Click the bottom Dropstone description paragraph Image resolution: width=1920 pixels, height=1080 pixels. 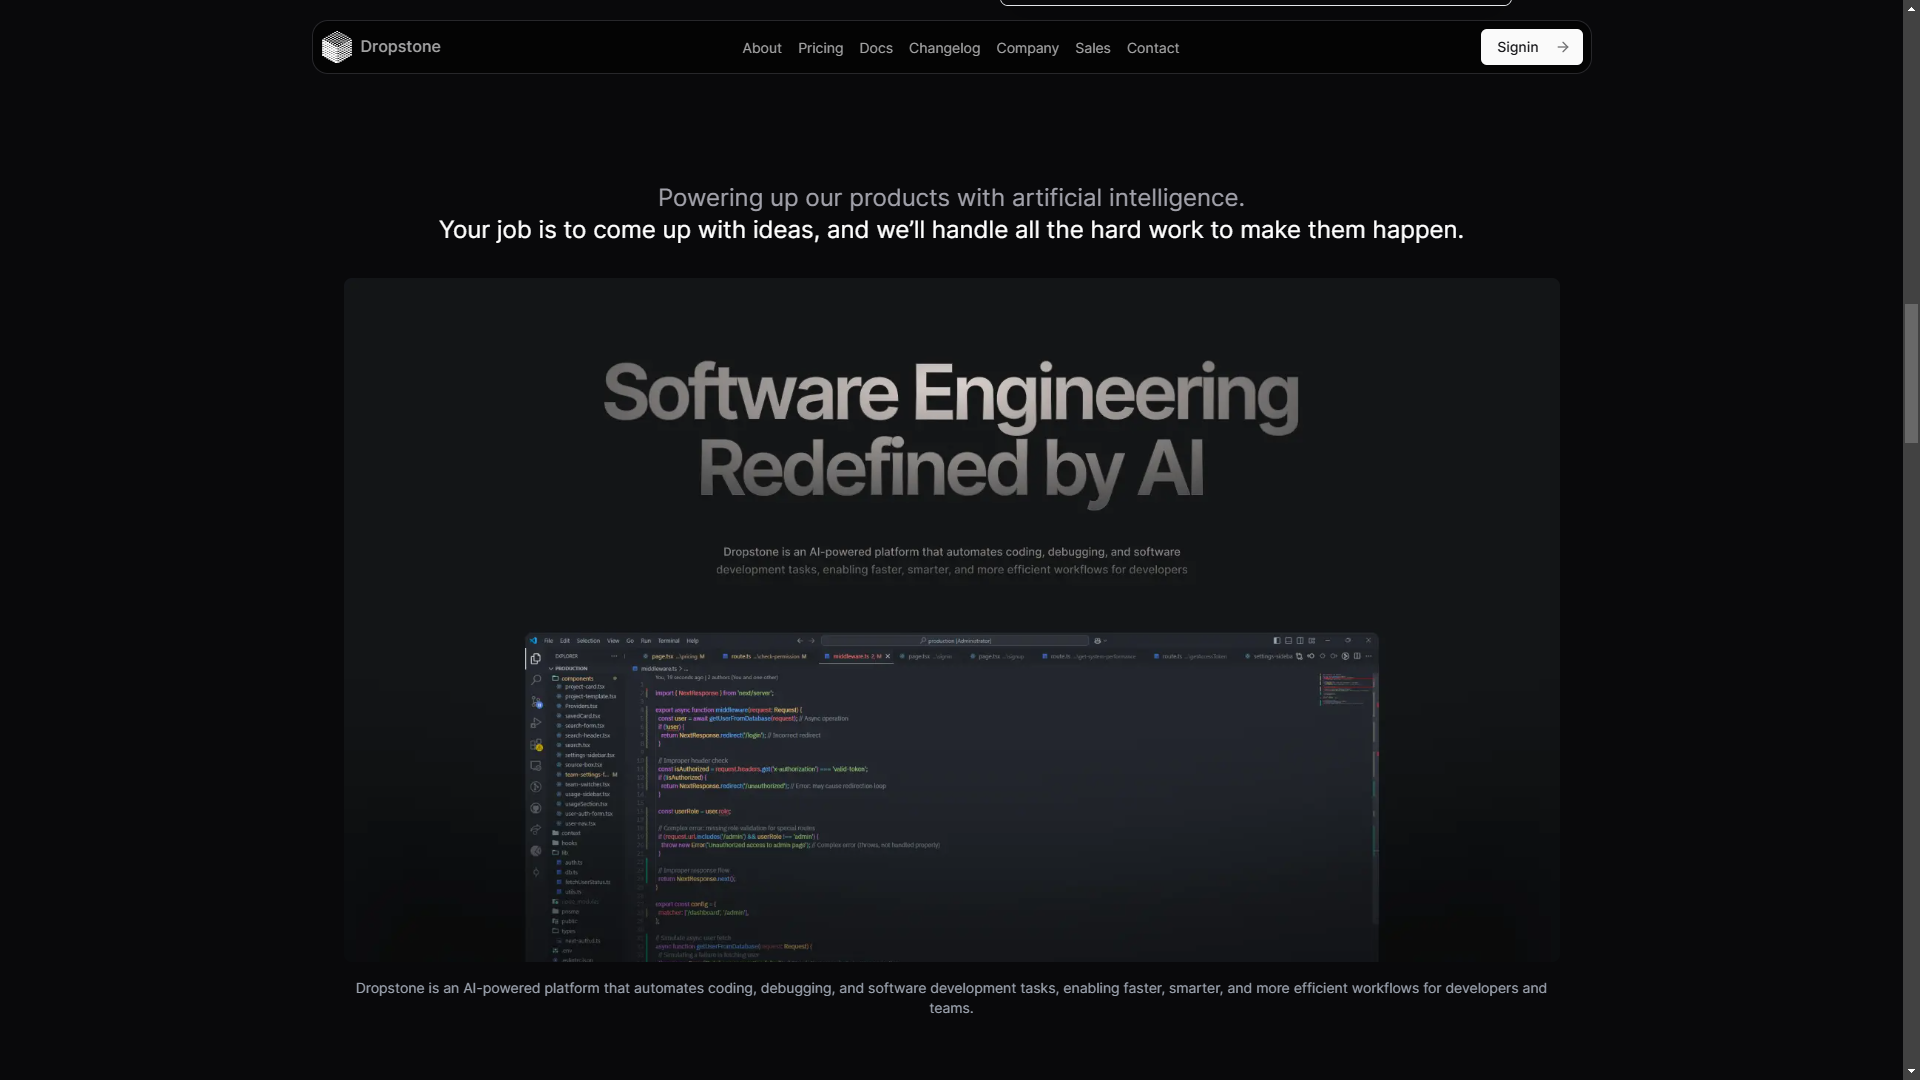point(951,998)
